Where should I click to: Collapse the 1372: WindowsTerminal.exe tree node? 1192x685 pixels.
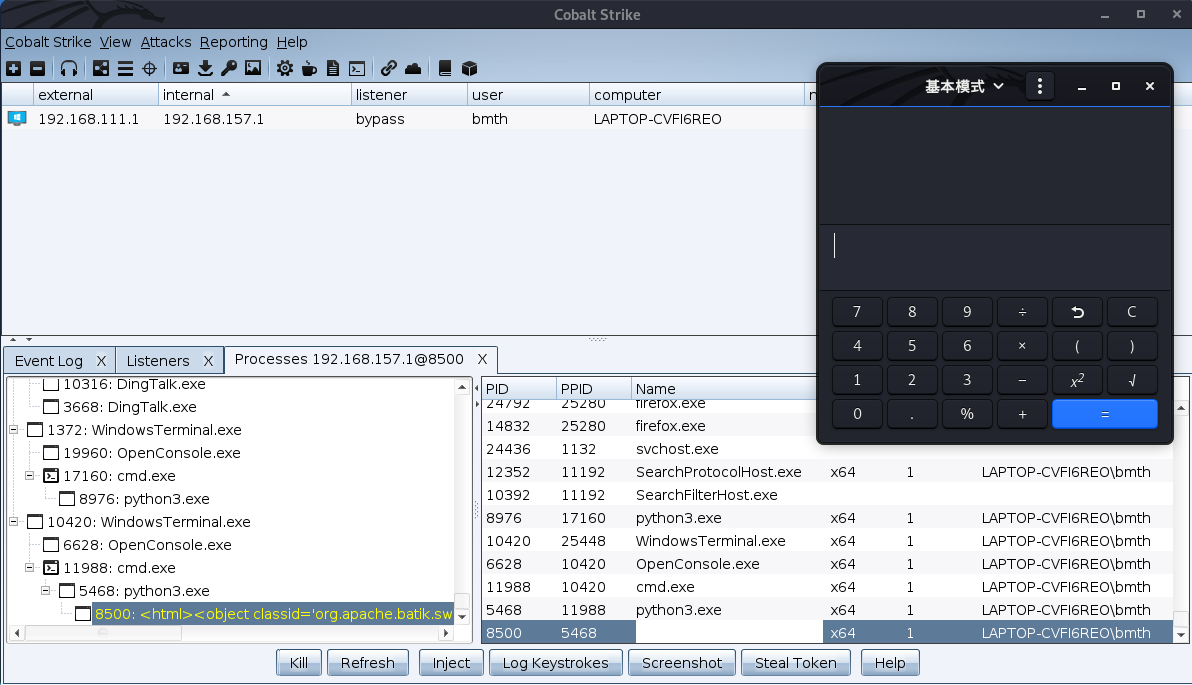click(x=14, y=430)
